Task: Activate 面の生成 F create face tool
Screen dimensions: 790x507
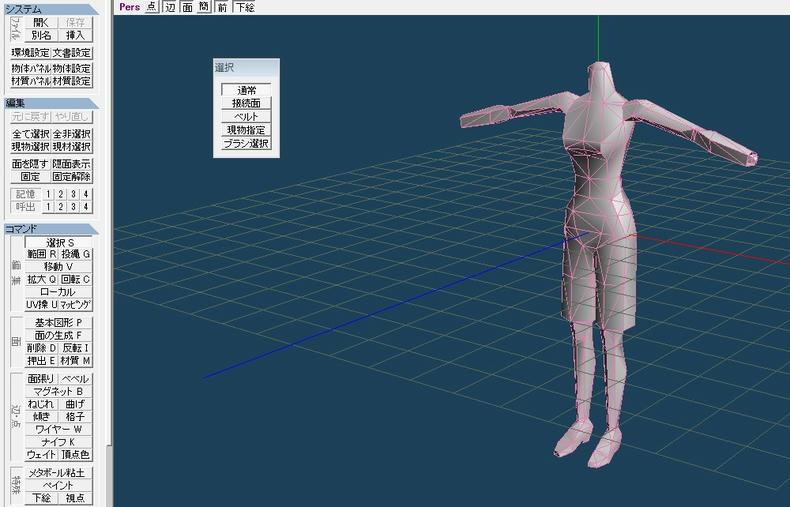Action: (58, 335)
